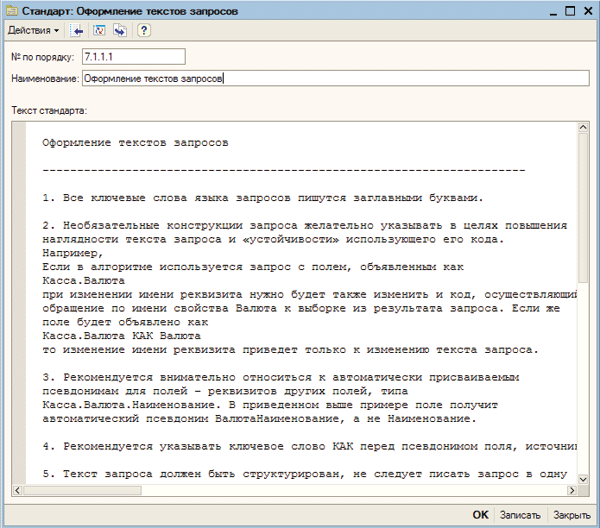Minimize the Стандарт window
This screenshot has height=528, width=600.
[553, 12]
